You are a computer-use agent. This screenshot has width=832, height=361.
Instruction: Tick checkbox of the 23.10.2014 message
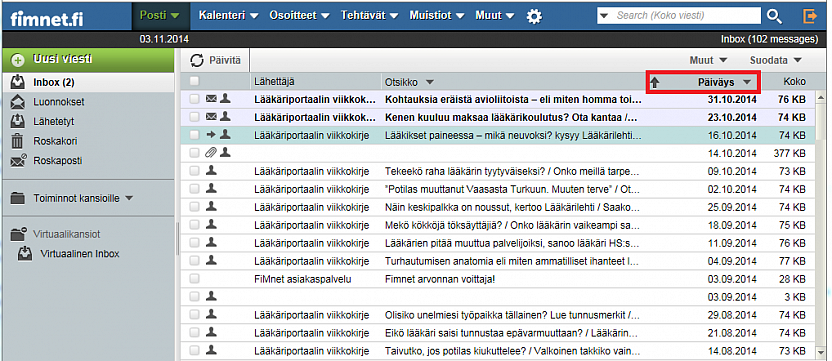[x=195, y=117]
